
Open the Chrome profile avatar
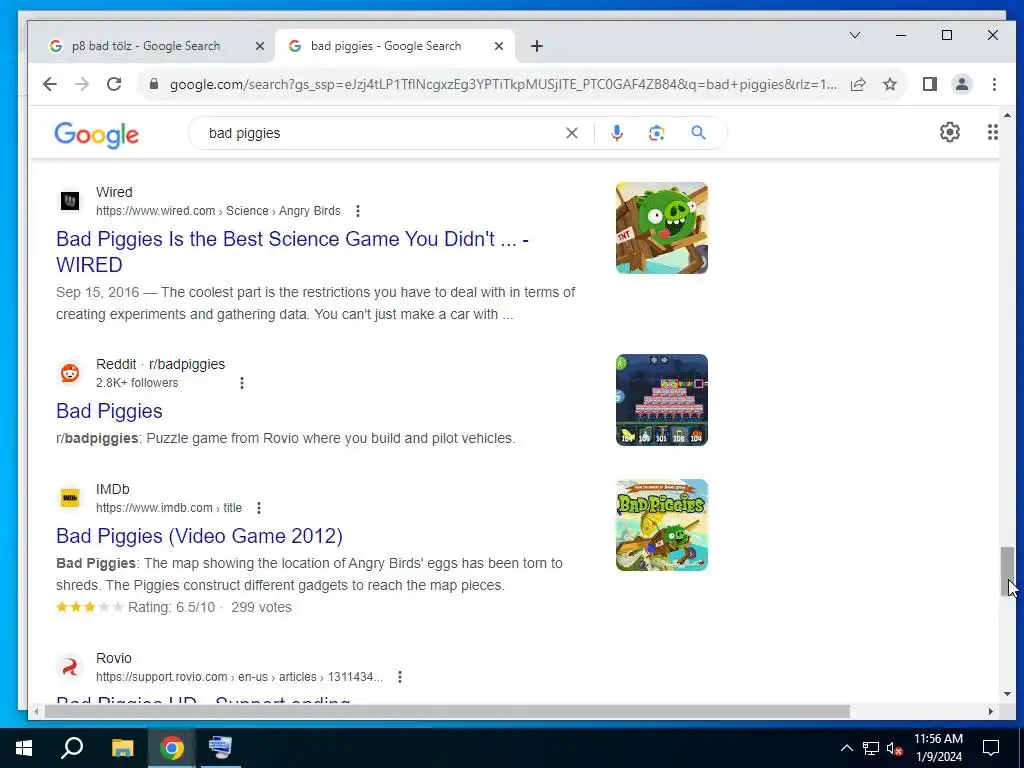pos(961,84)
